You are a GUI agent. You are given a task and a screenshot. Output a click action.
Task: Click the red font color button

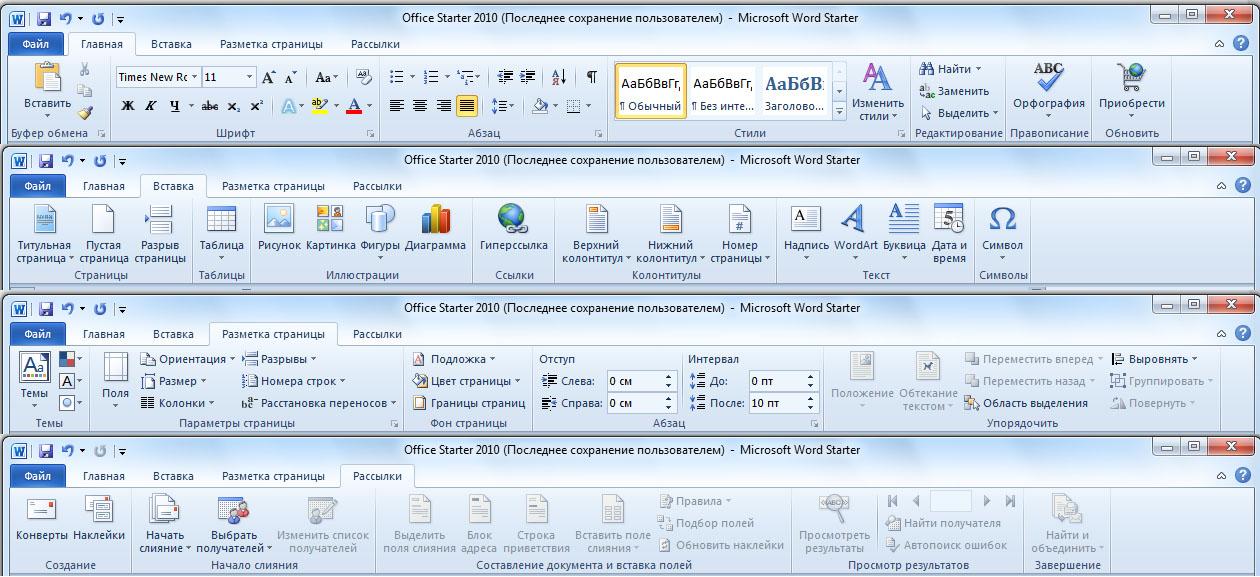(x=353, y=106)
